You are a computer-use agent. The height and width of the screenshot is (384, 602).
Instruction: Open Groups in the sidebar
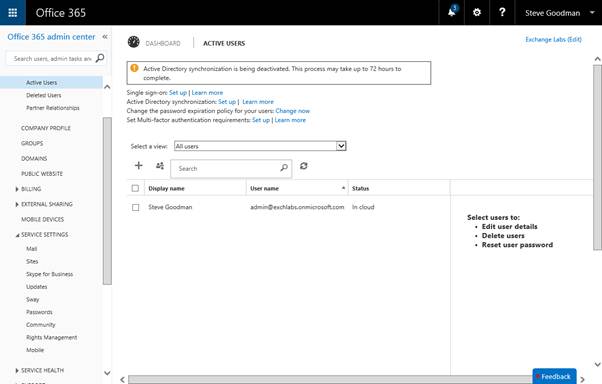[32, 143]
